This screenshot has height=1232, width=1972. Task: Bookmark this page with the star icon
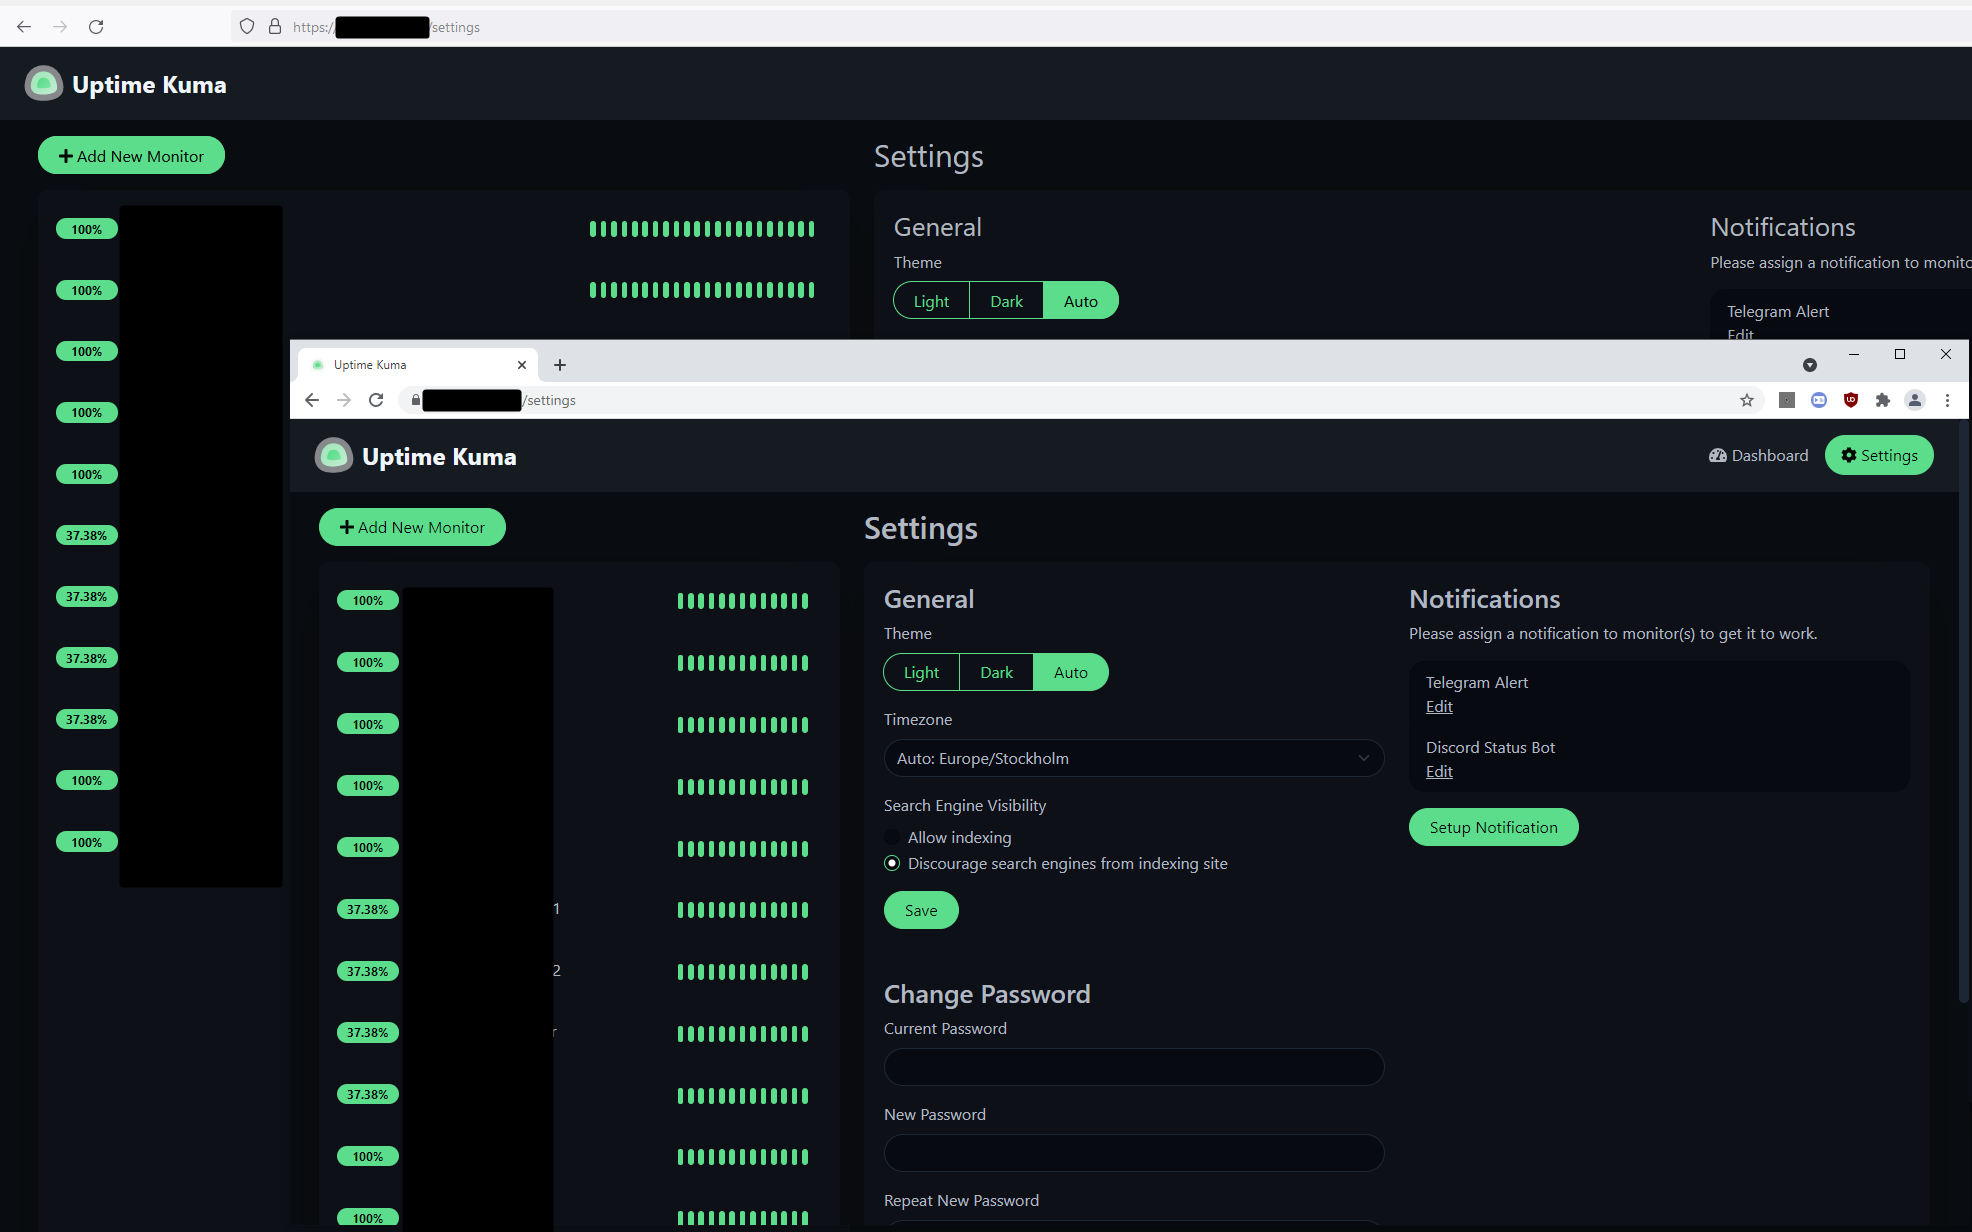pyautogui.click(x=1747, y=400)
